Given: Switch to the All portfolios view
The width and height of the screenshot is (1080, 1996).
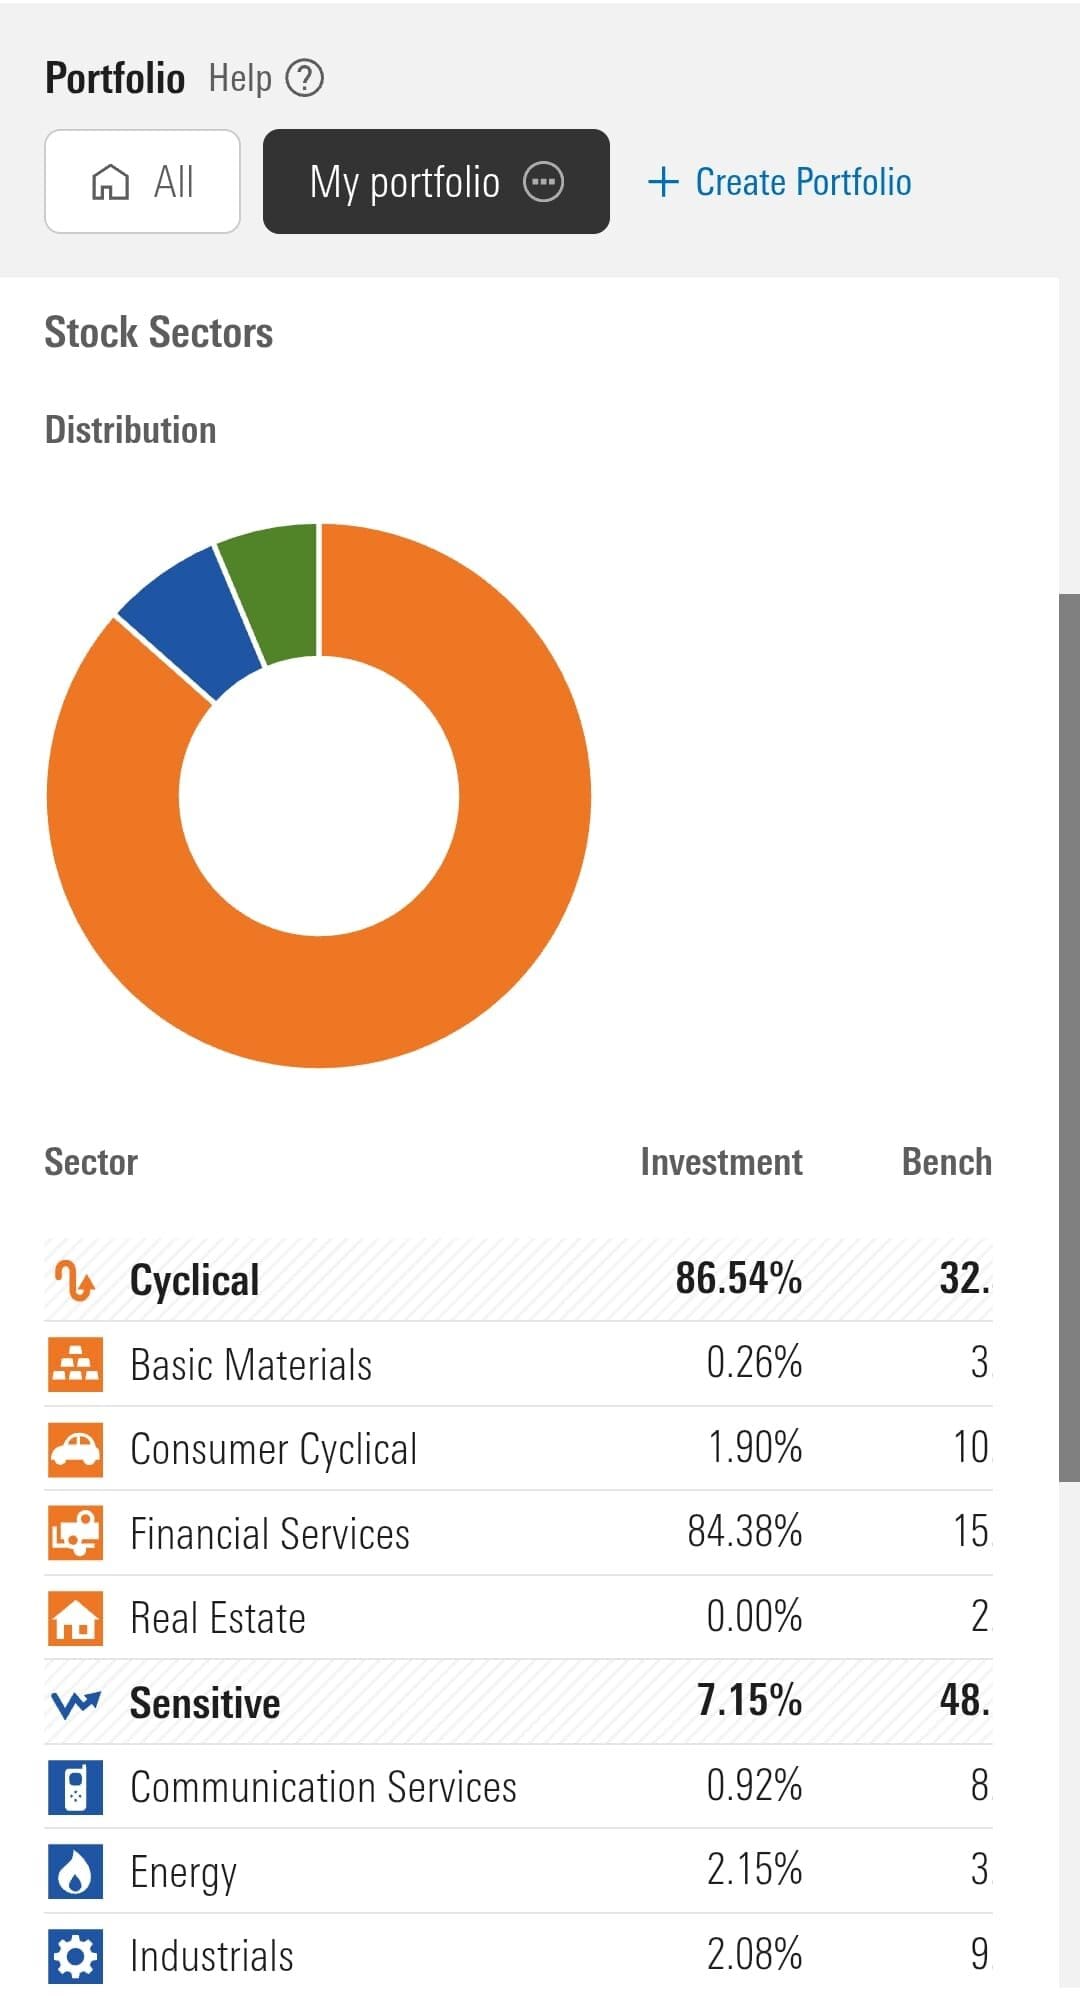Looking at the screenshot, I should pyautogui.click(x=142, y=183).
